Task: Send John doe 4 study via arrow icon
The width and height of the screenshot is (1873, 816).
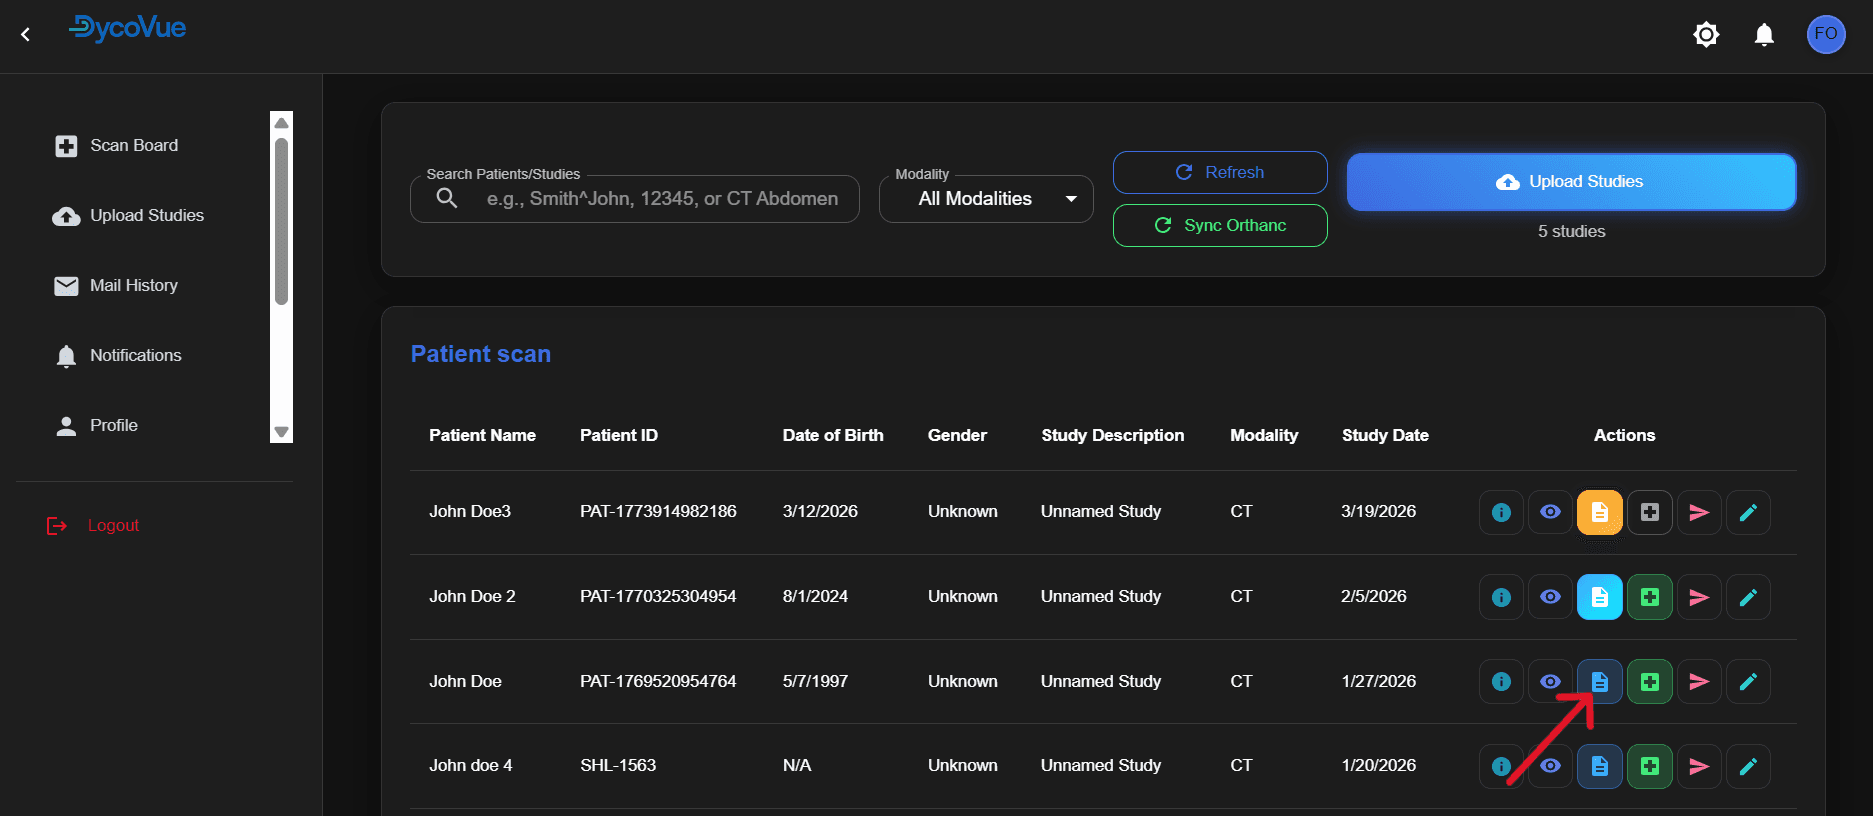Action: [1699, 766]
